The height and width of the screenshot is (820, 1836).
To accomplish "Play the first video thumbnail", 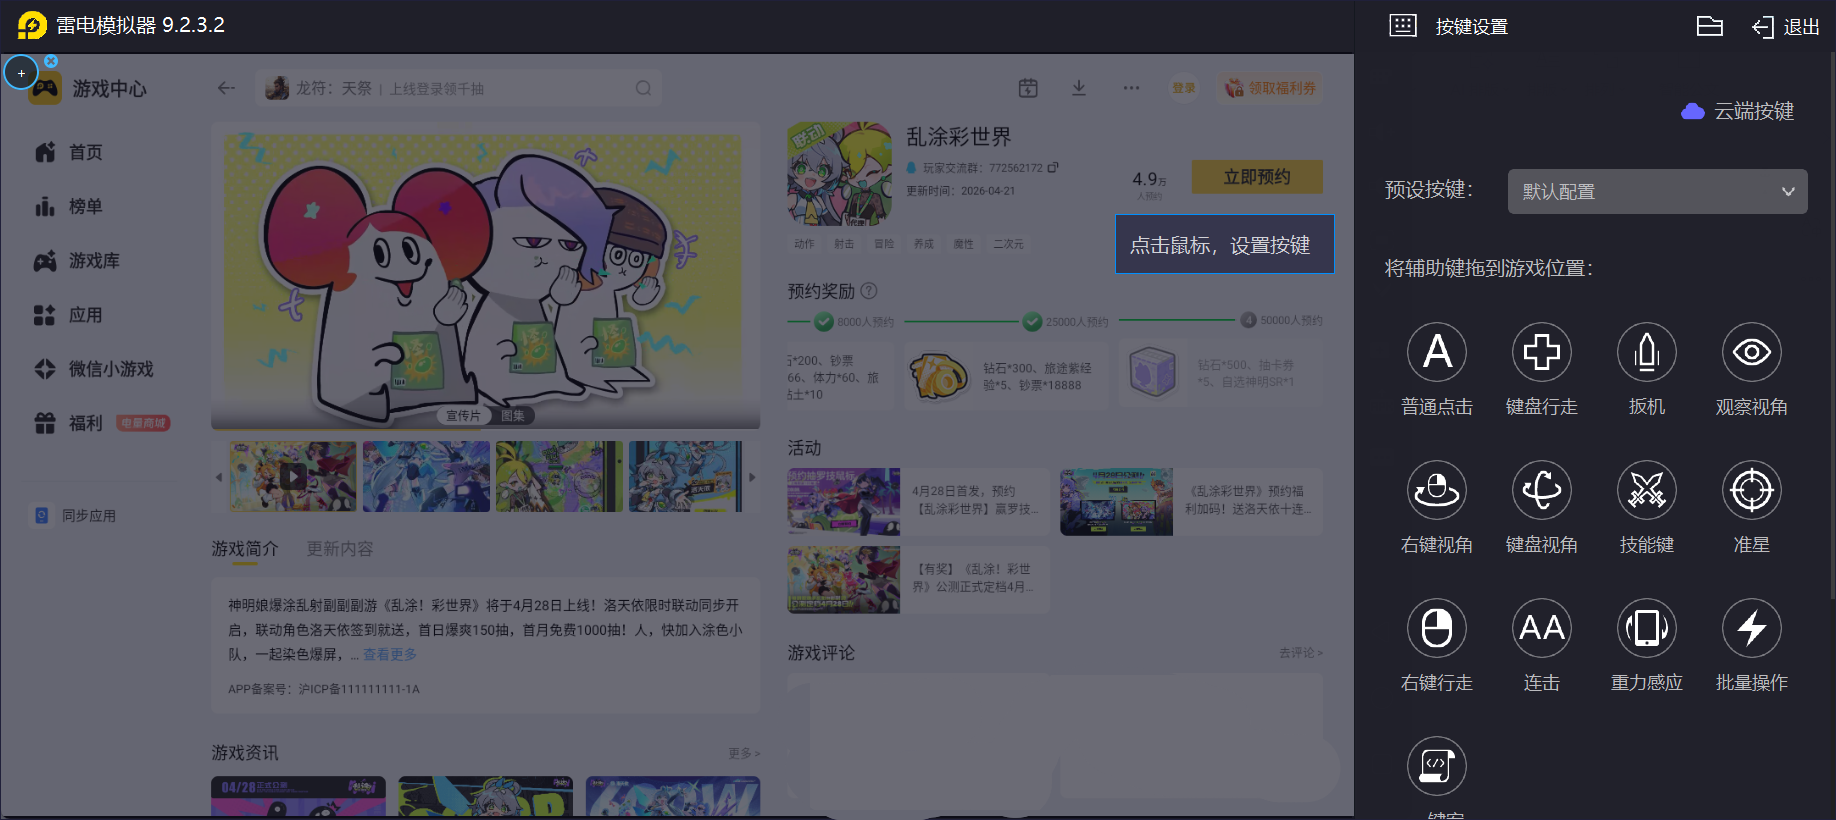I will (293, 477).
